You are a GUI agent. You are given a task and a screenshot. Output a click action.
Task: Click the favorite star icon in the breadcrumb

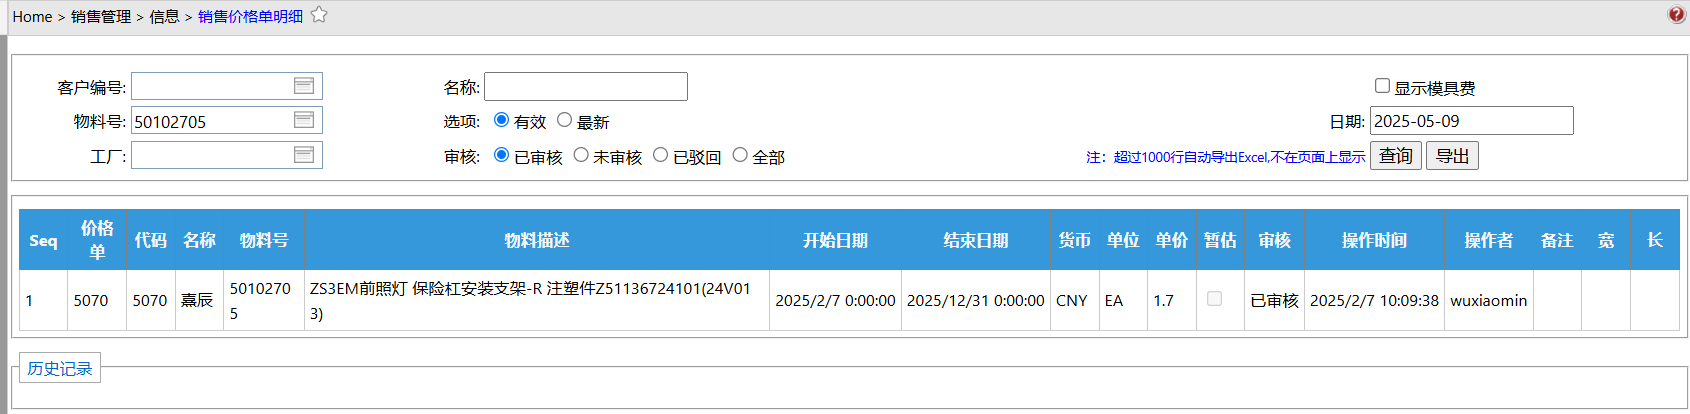point(319,15)
